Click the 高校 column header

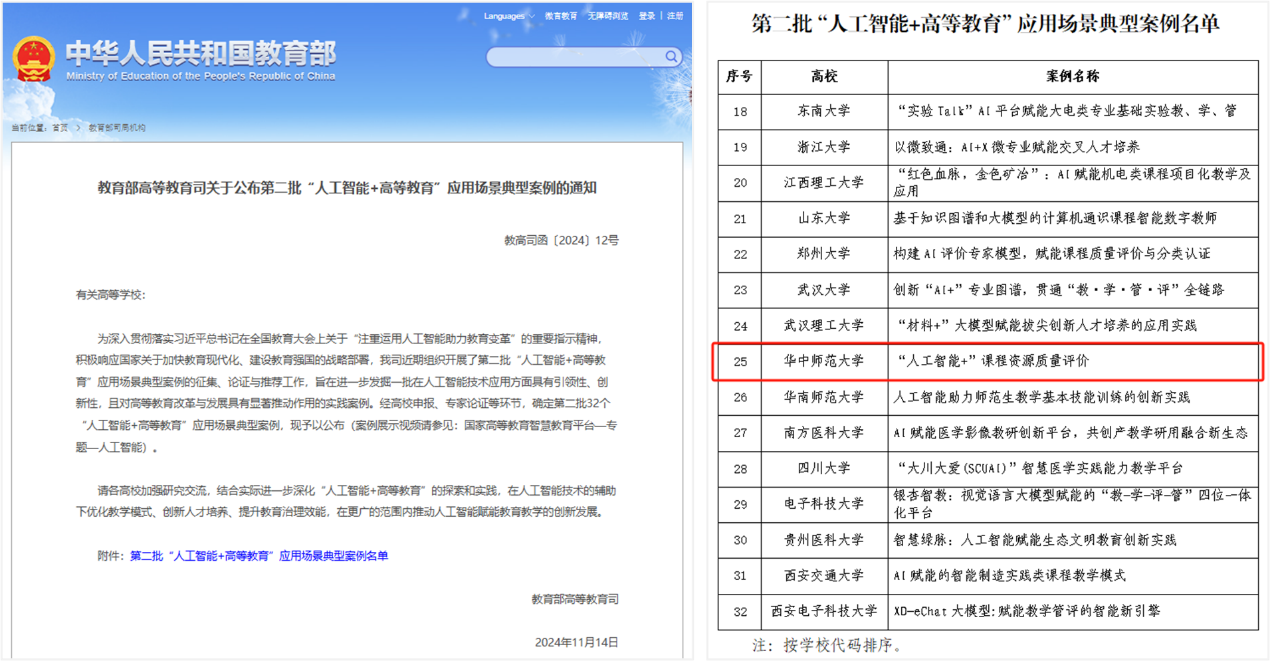[824, 76]
